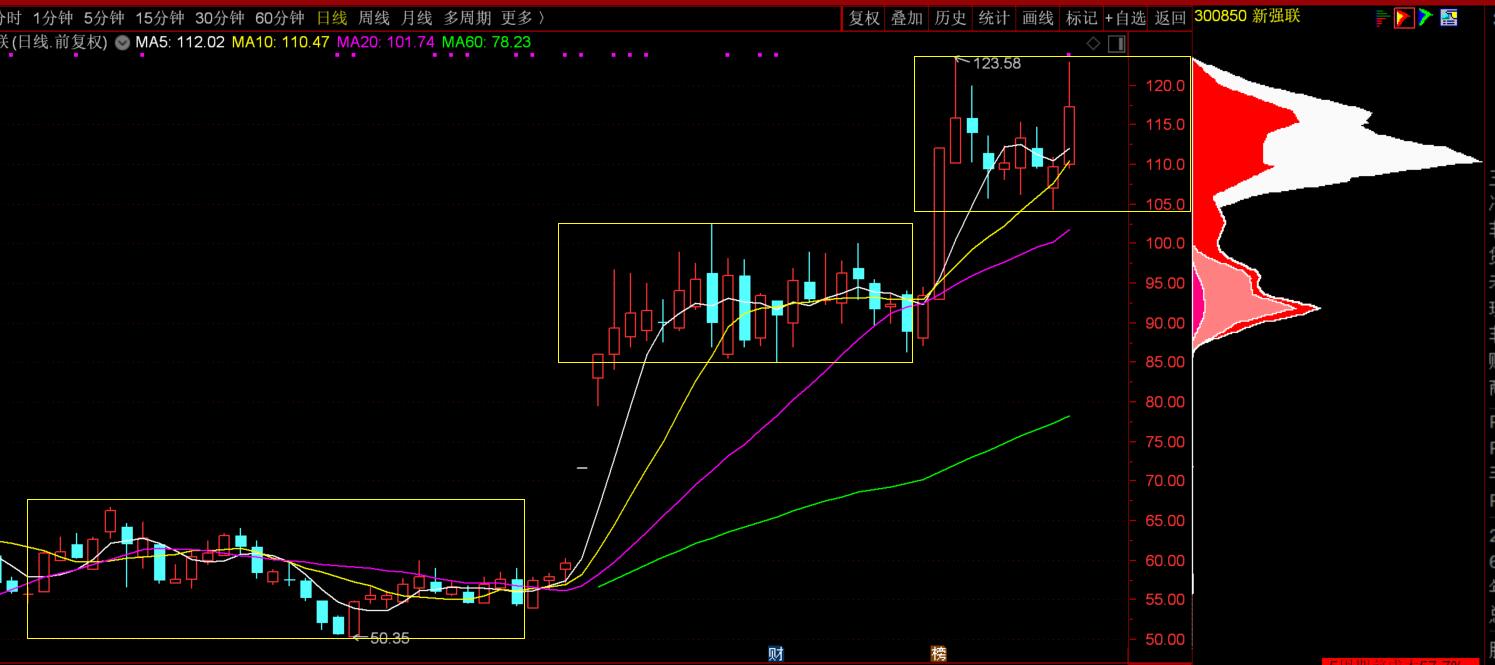
Task: Click the 画线 drawing tools button
Action: pos(1038,18)
